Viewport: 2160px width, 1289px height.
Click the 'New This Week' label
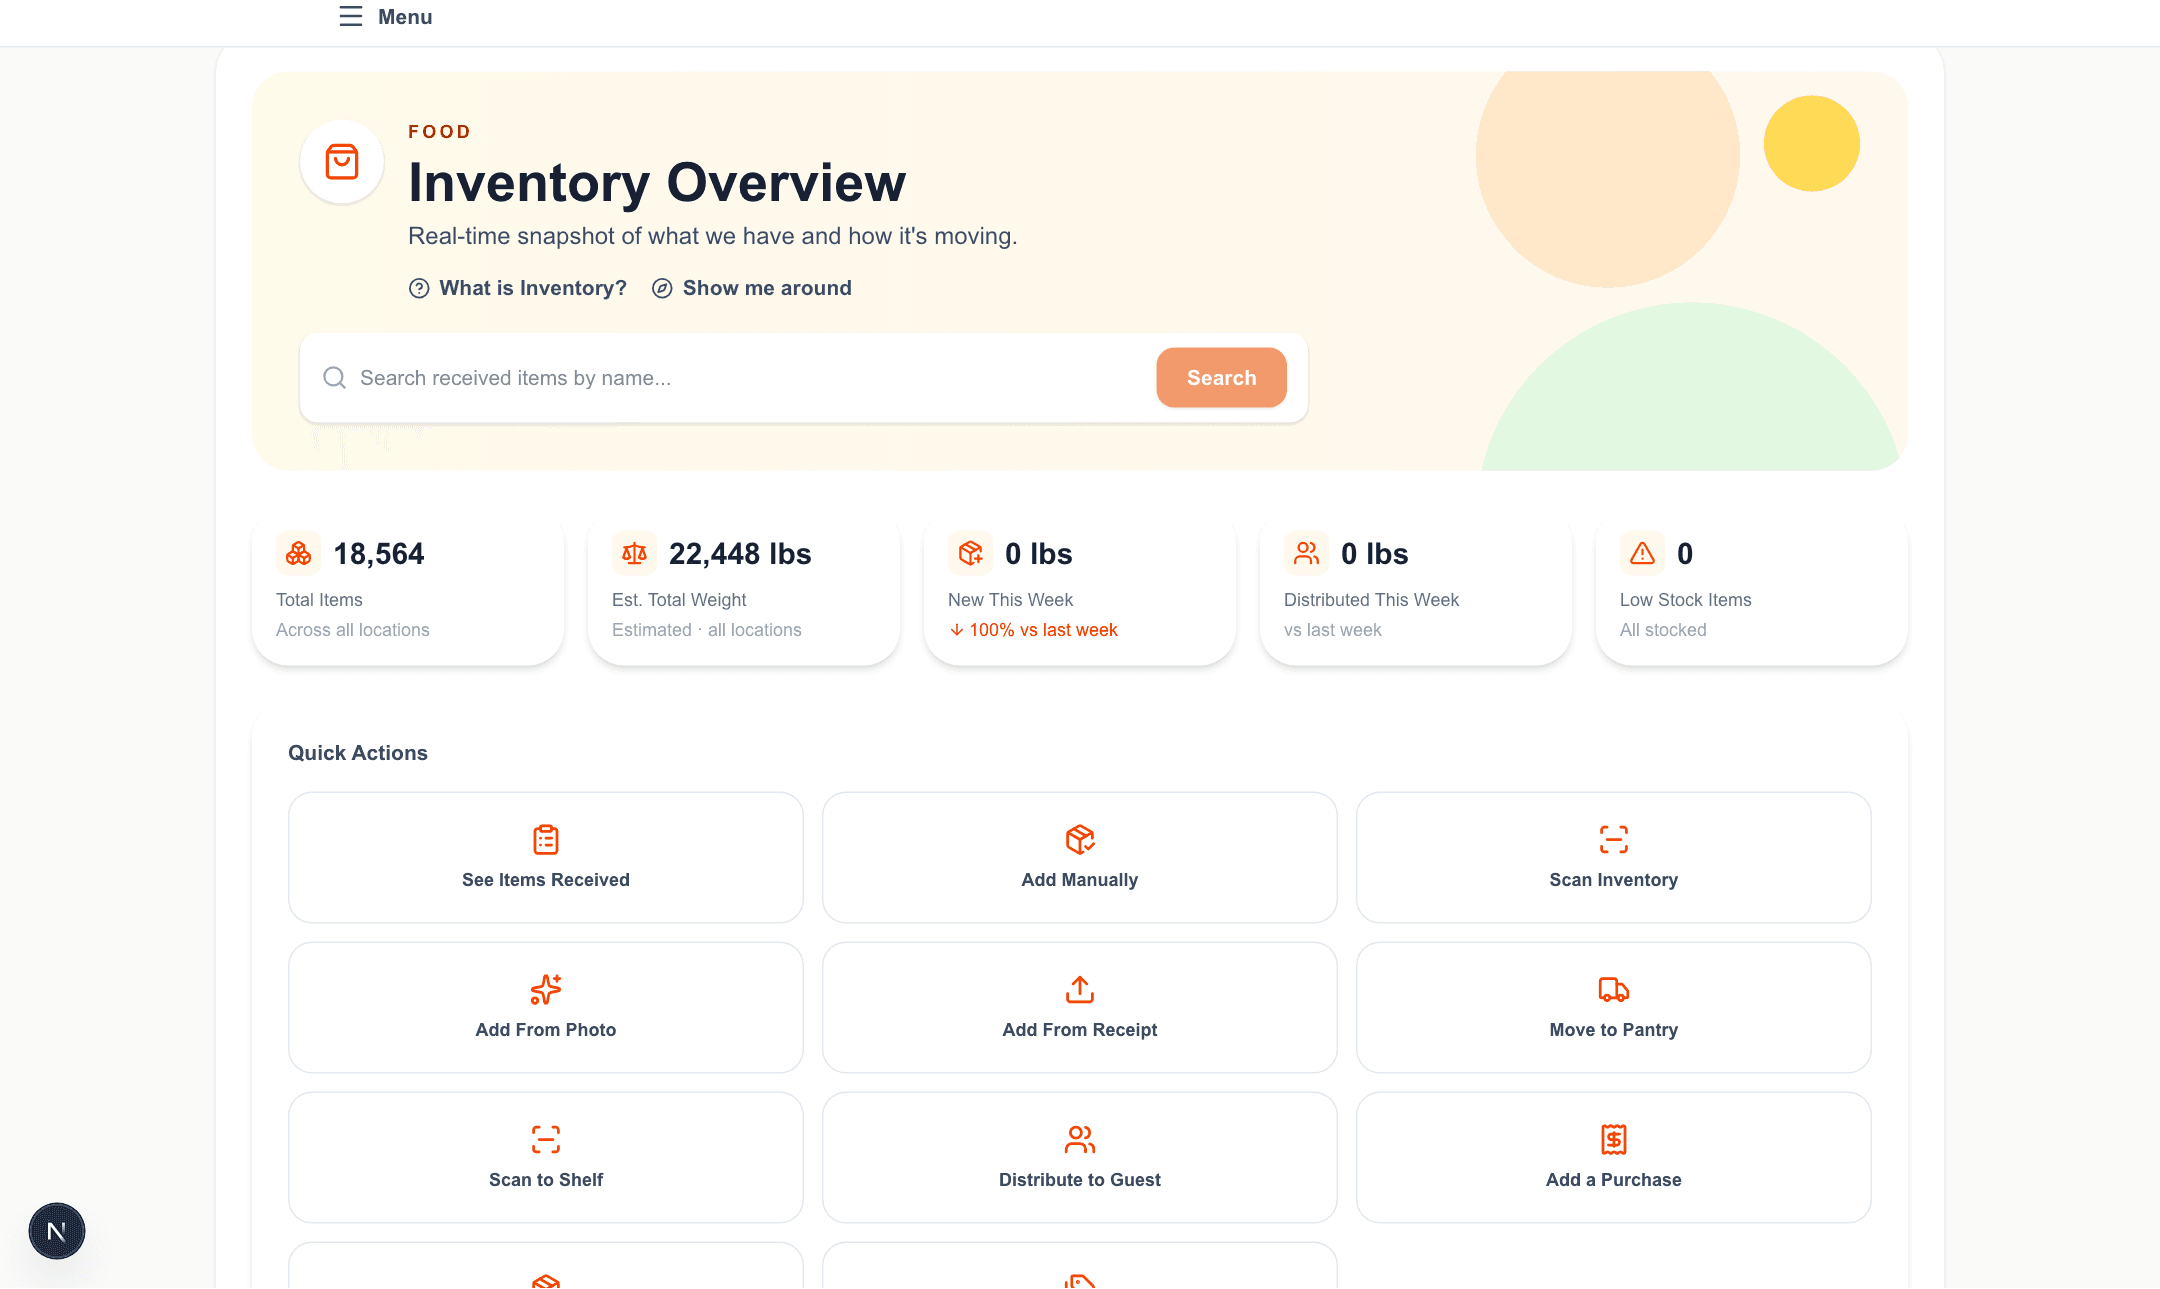tap(1010, 600)
